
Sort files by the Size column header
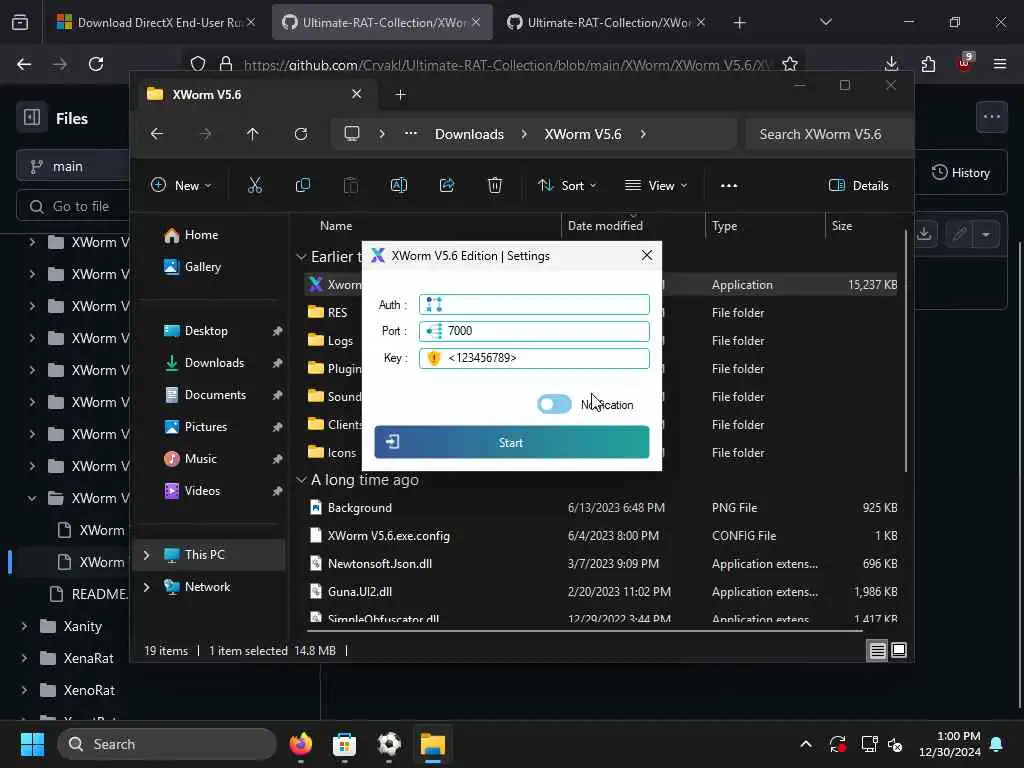[842, 226]
